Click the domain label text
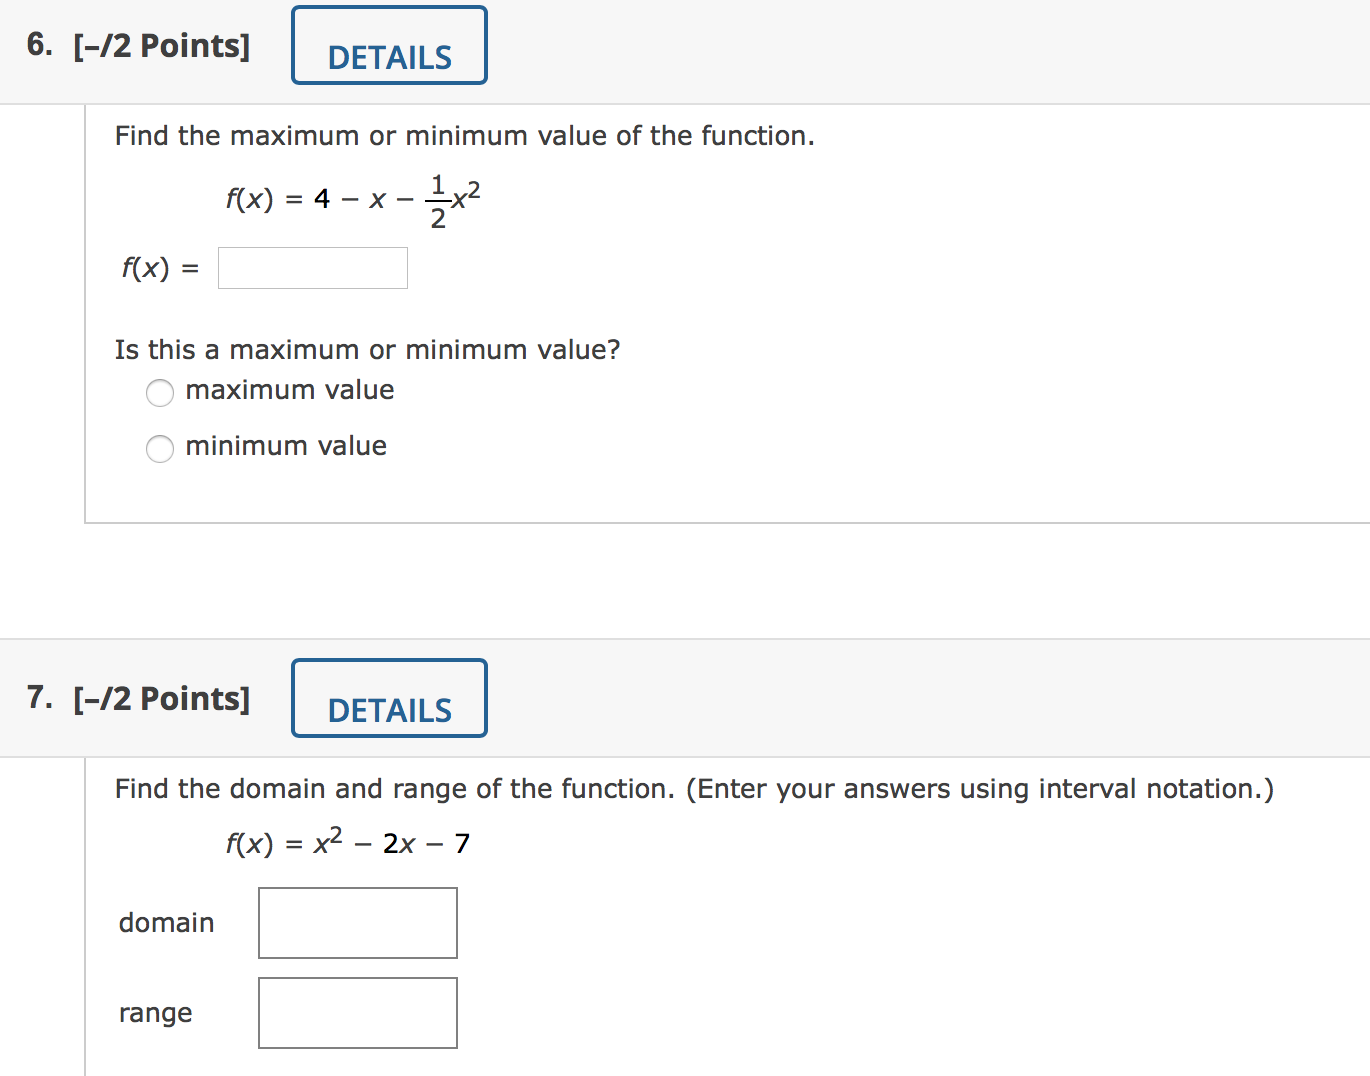 click(x=166, y=922)
